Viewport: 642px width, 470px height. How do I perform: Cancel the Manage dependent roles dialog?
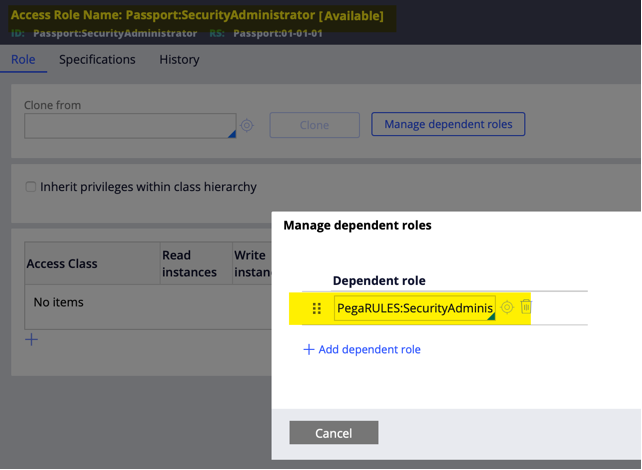click(334, 433)
